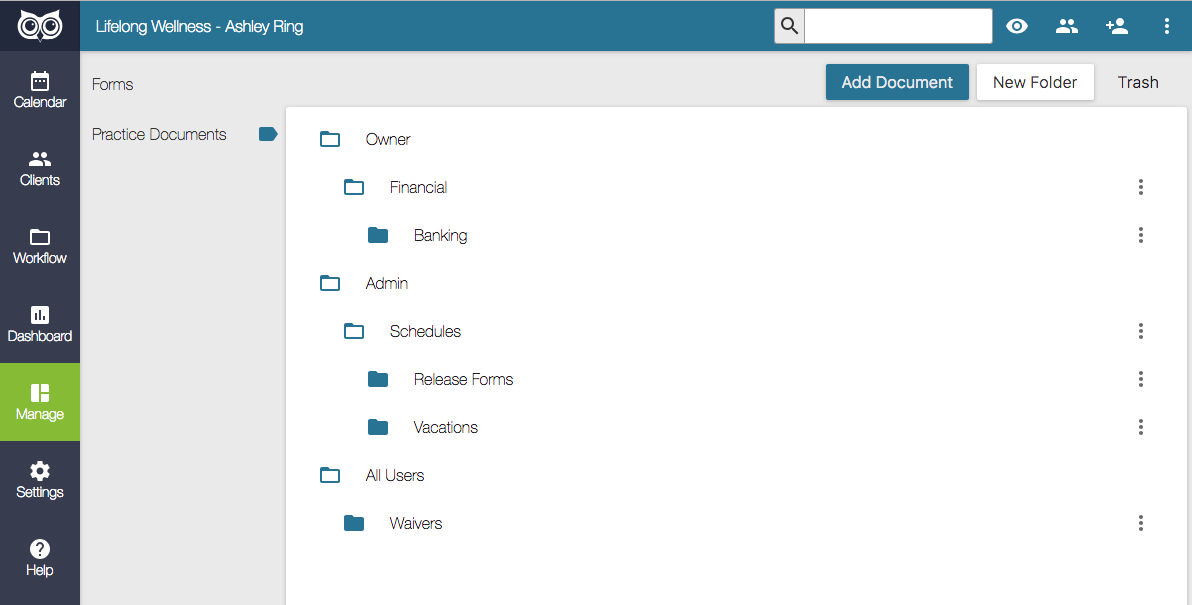Open Settings from the sidebar
Image resolution: width=1192 pixels, height=605 pixels.
point(40,479)
